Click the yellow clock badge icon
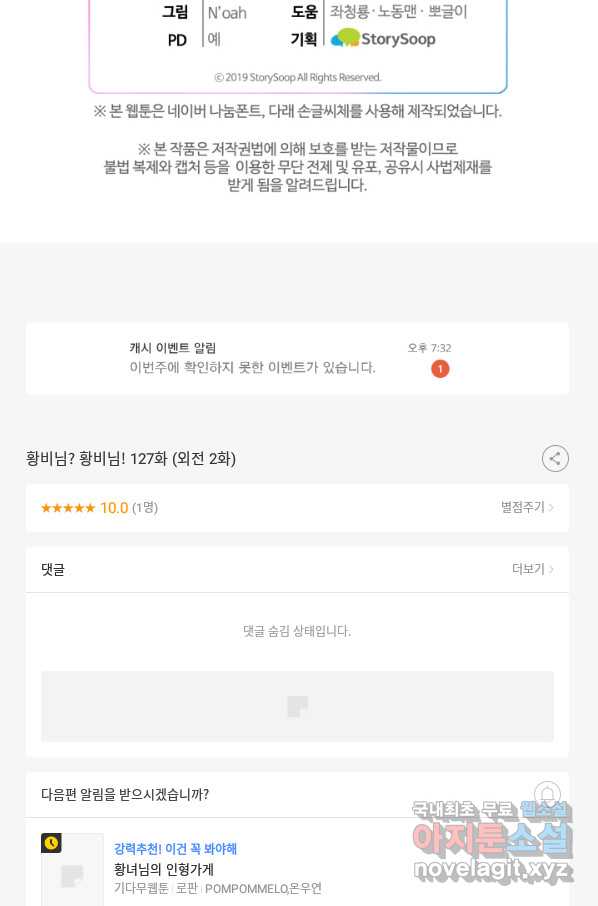598x906 pixels. click(51, 843)
